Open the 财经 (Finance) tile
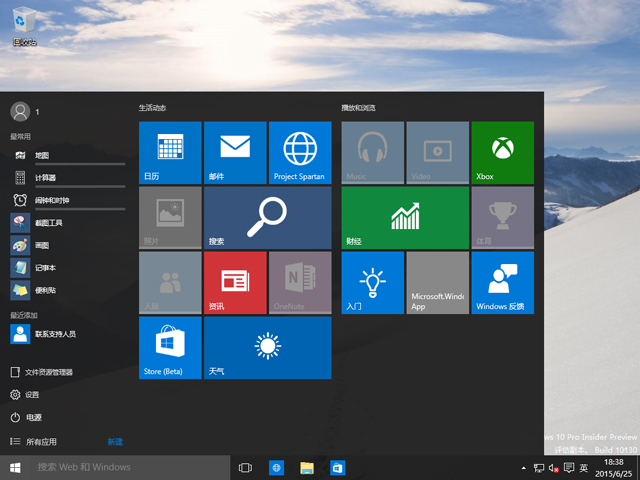This screenshot has width=640, height=480. (405, 218)
